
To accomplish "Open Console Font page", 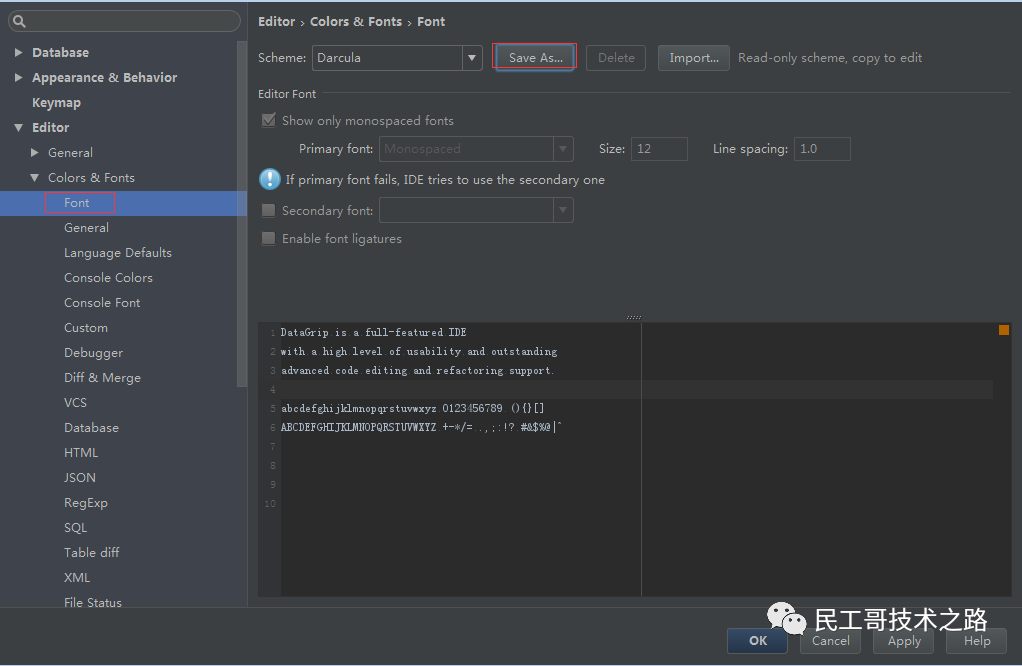I will [102, 302].
